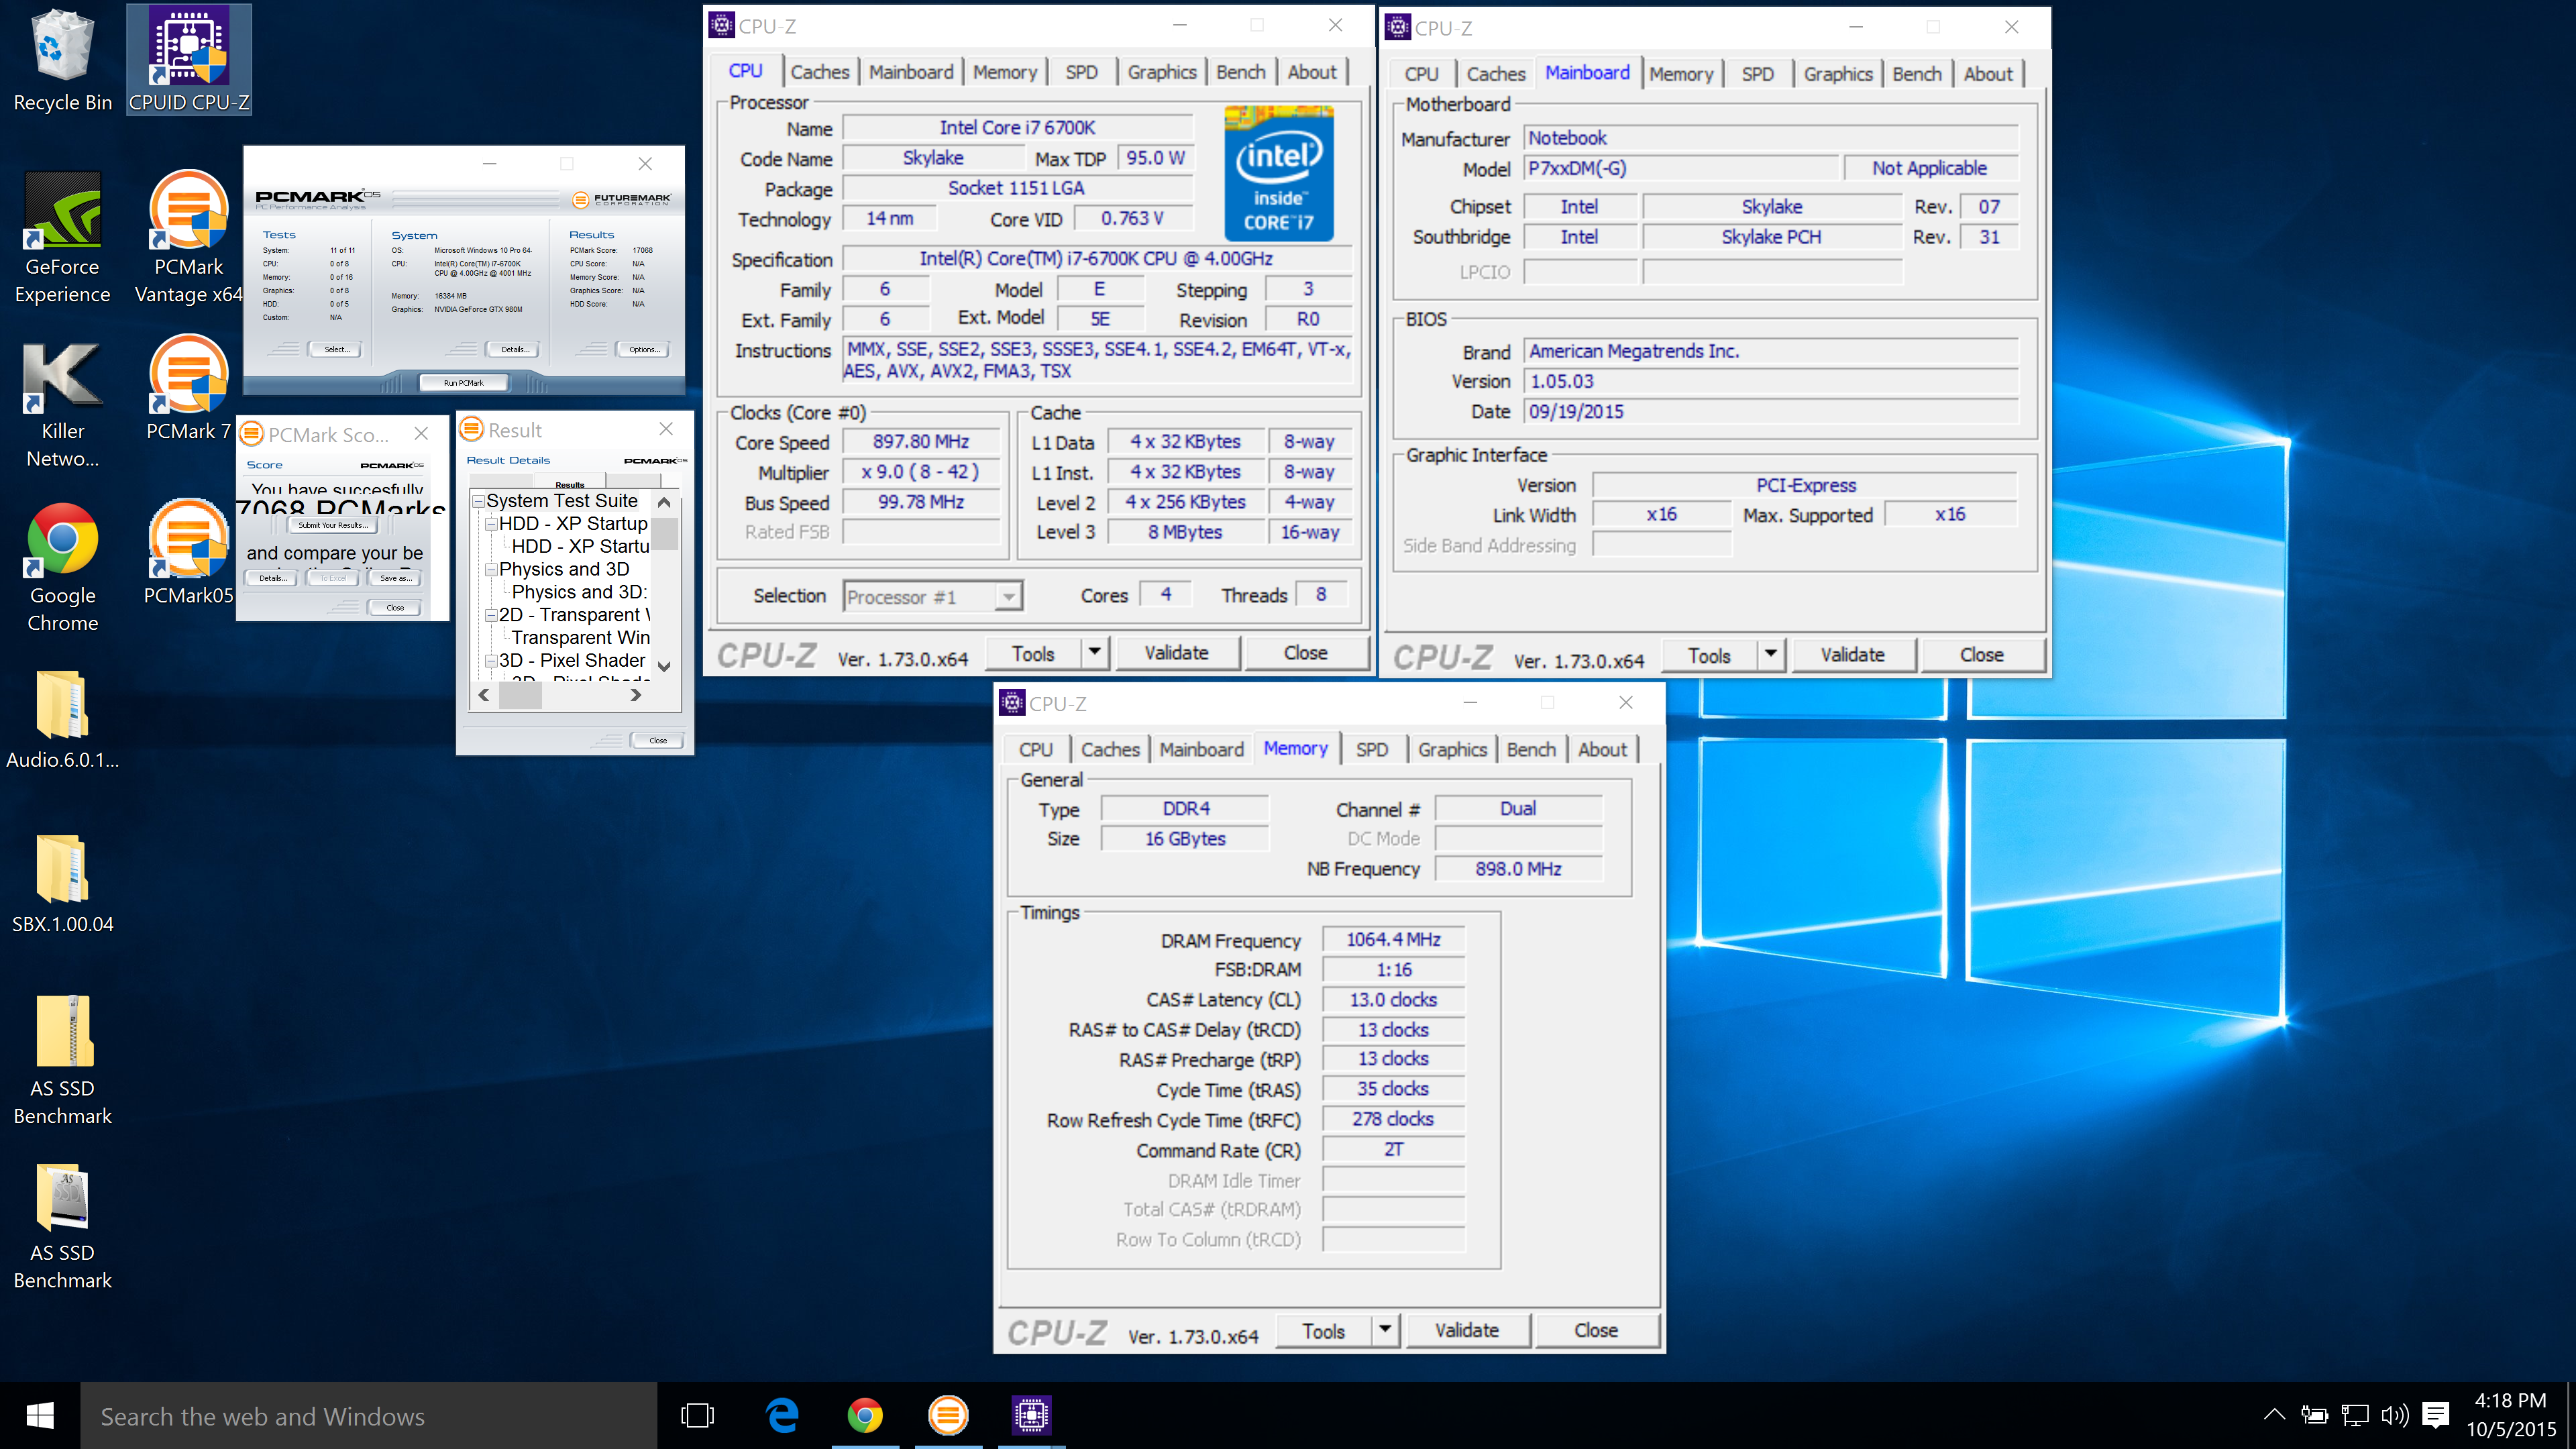Viewport: 2576px width, 1449px height.
Task: Open Tools dropdown arrow in Memory window
Action: (1385, 1331)
